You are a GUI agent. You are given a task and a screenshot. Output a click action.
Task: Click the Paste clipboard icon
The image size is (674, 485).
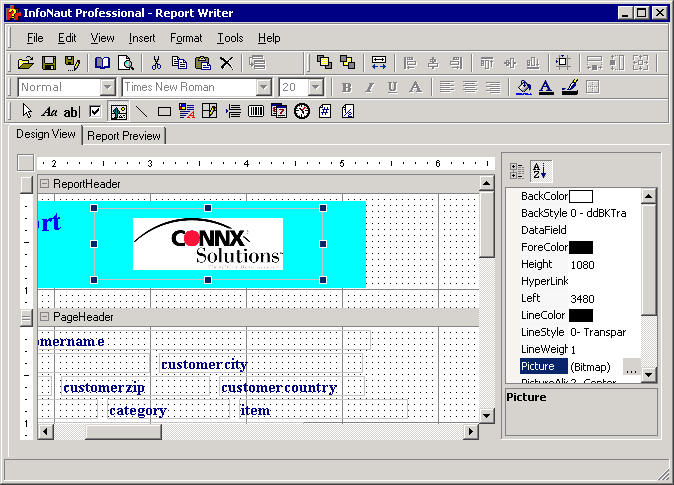[202, 63]
